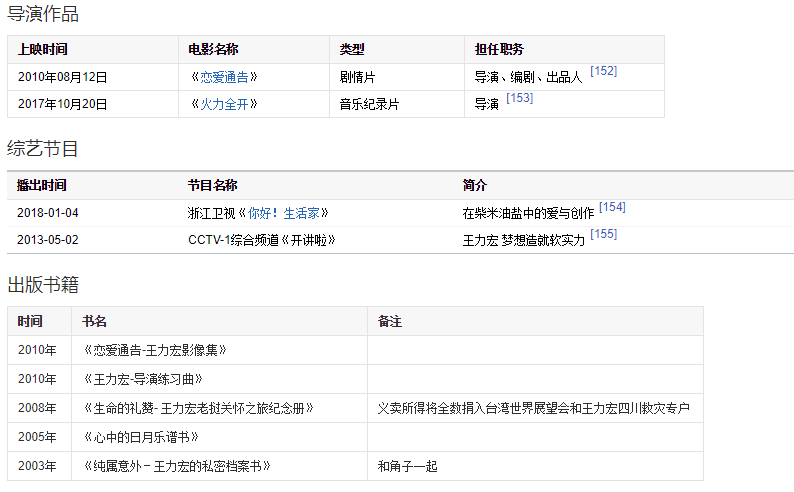Click the 上映时间 column header
Viewport: 794px width, 492px height.
43,50
